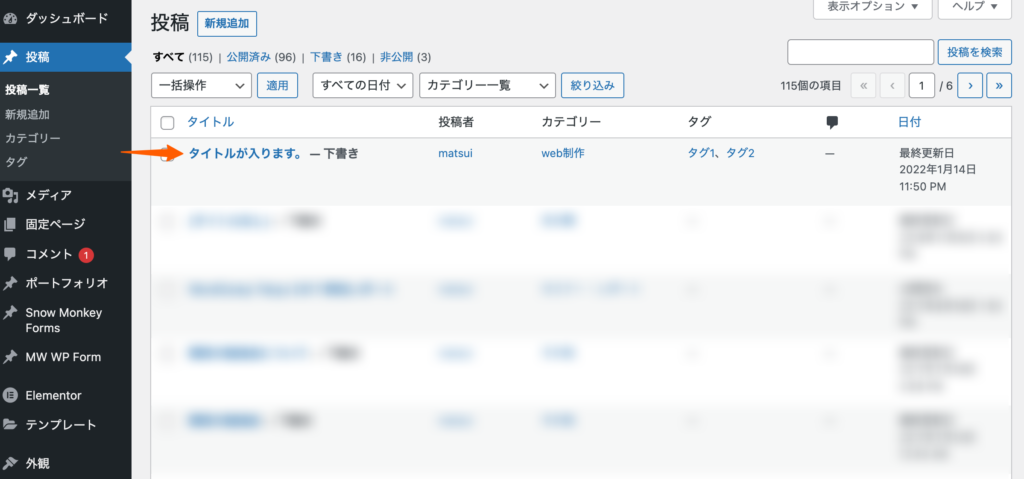Click the web制作 category link
Viewport: 1024px width, 479px height.
pyautogui.click(x=562, y=153)
